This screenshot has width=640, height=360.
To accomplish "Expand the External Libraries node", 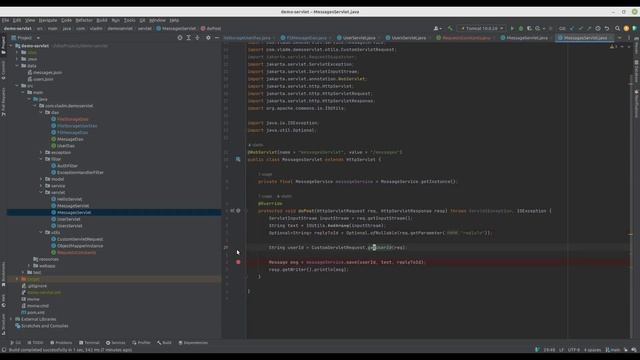I will [x=11, y=319].
